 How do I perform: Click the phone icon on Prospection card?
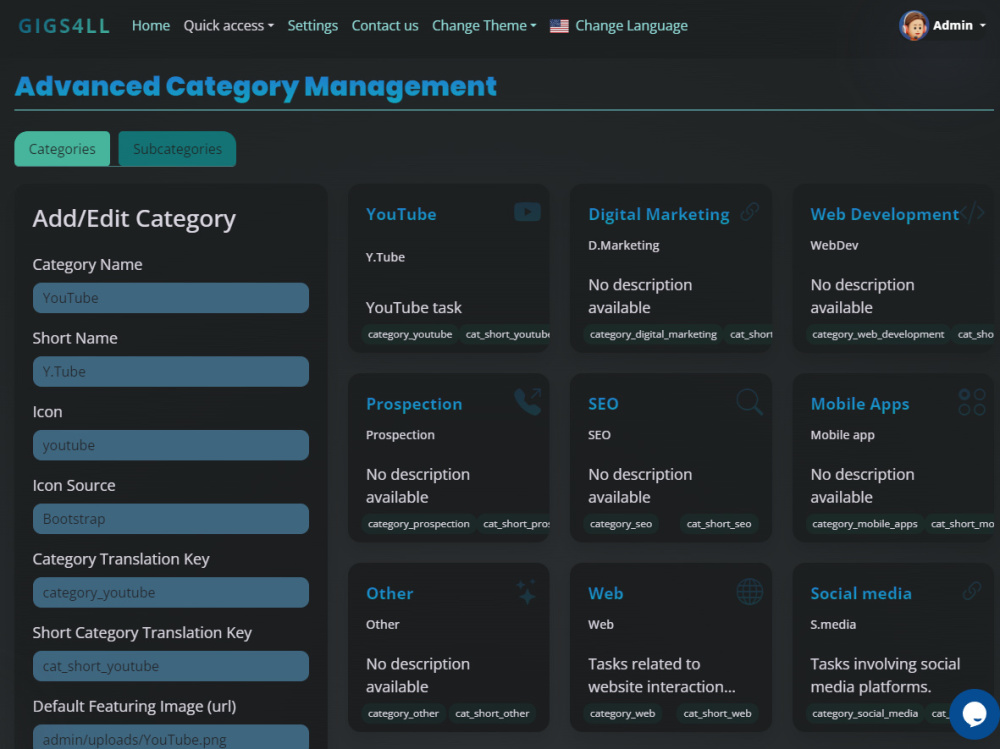pos(527,402)
